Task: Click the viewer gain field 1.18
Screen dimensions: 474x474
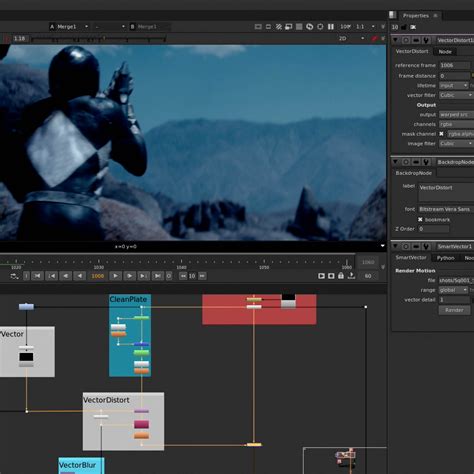Action: tap(20, 39)
